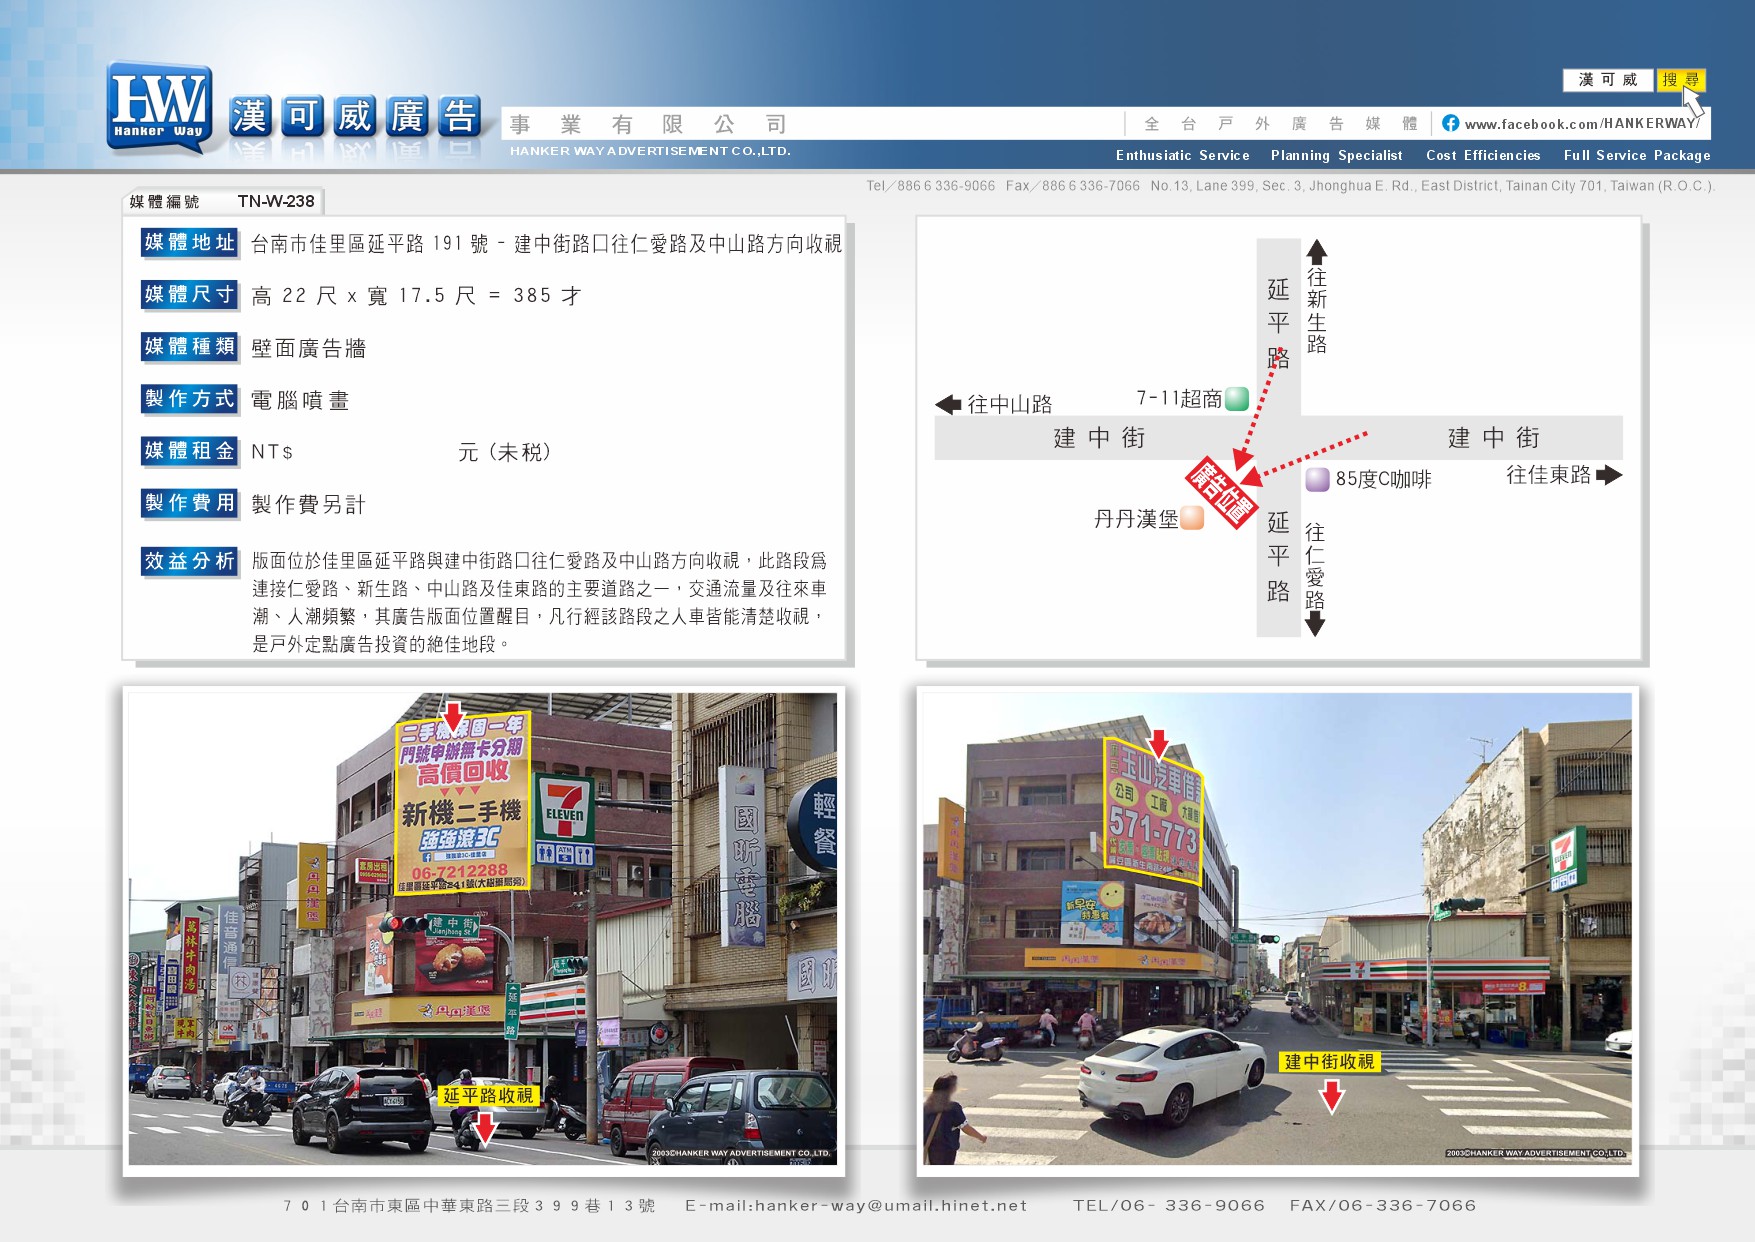Click the 漢可威 search input field
Screen dimensions: 1755x1242
click(x=1608, y=80)
